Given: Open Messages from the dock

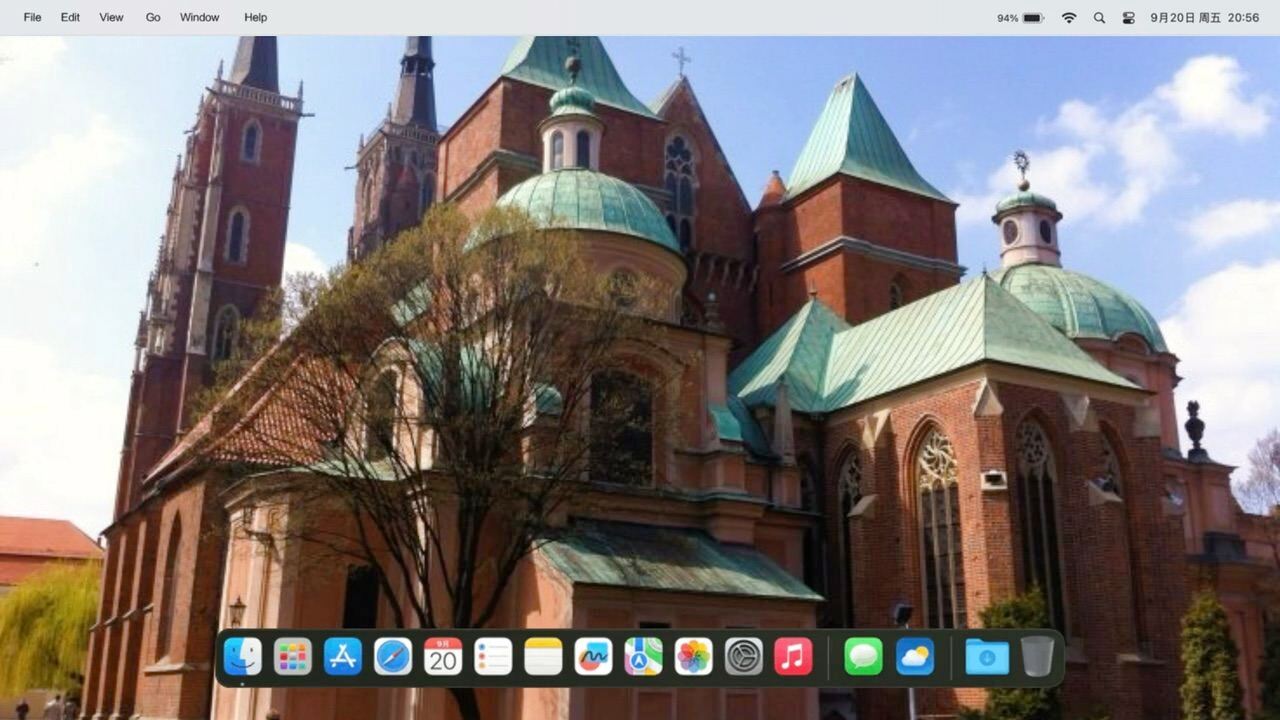Looking at the screenshot, I should pos(863,657).
